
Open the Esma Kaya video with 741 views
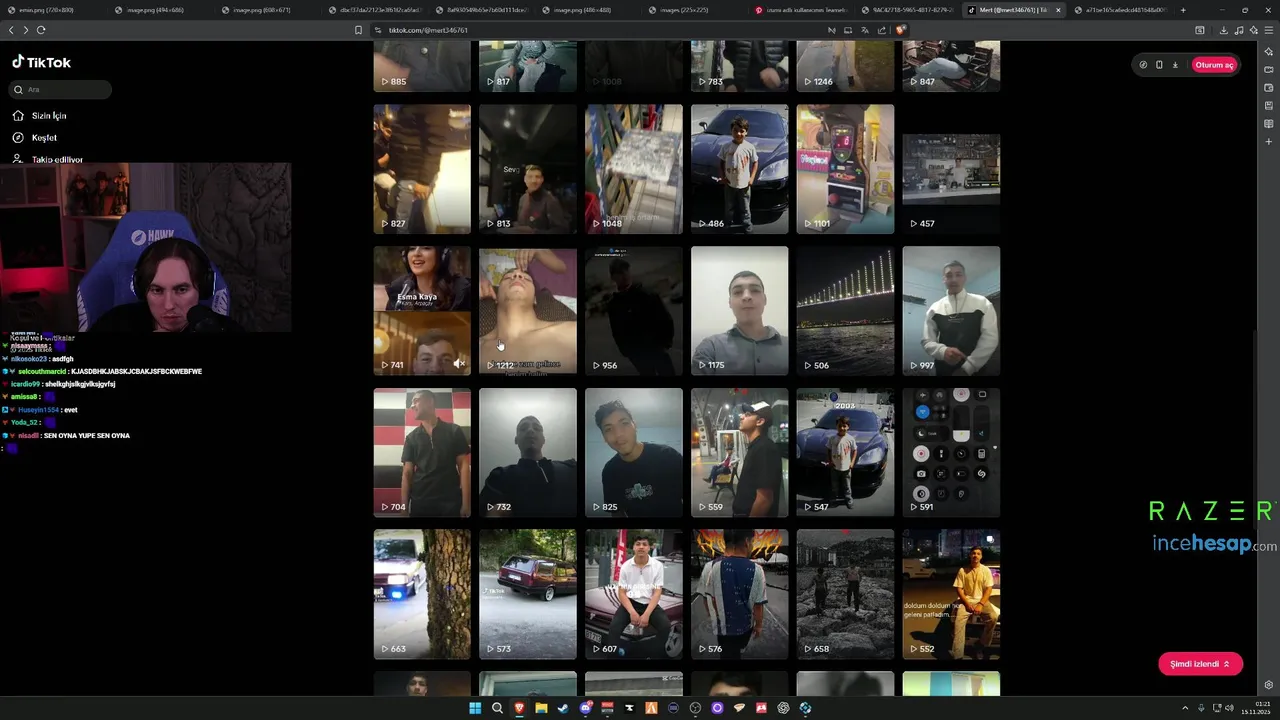tap(422, 311)
